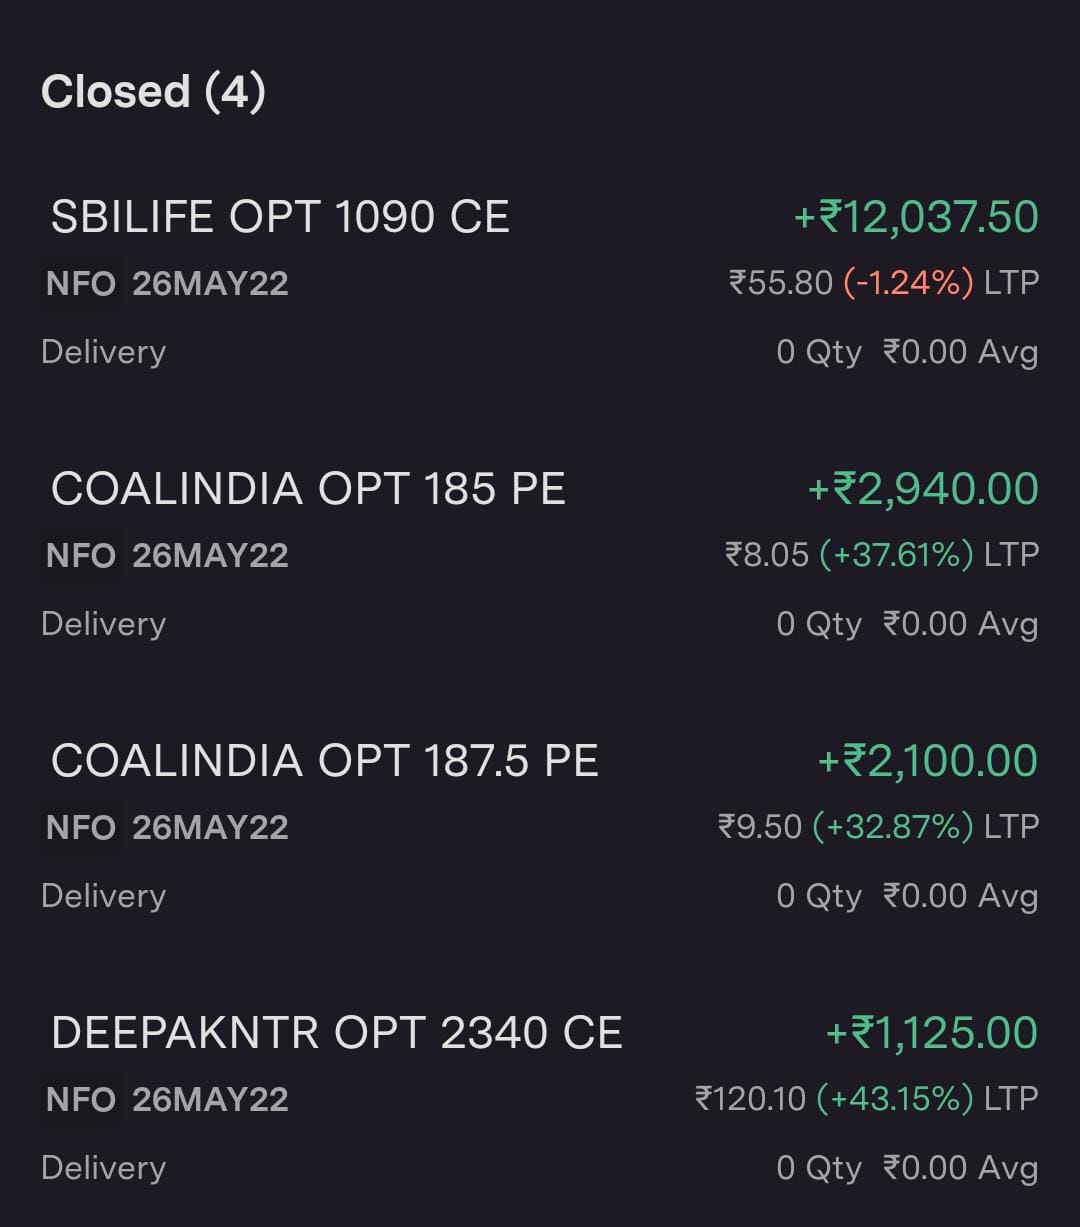
Task: Tap the +32.87% LTP change
Action: coord(892,827)
